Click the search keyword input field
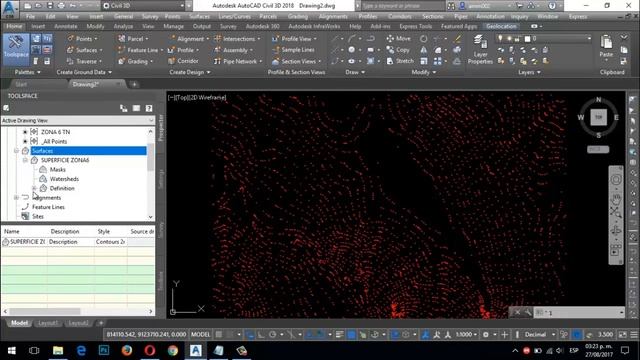Screen dimensions: 640x360 [x=402, y=6]
